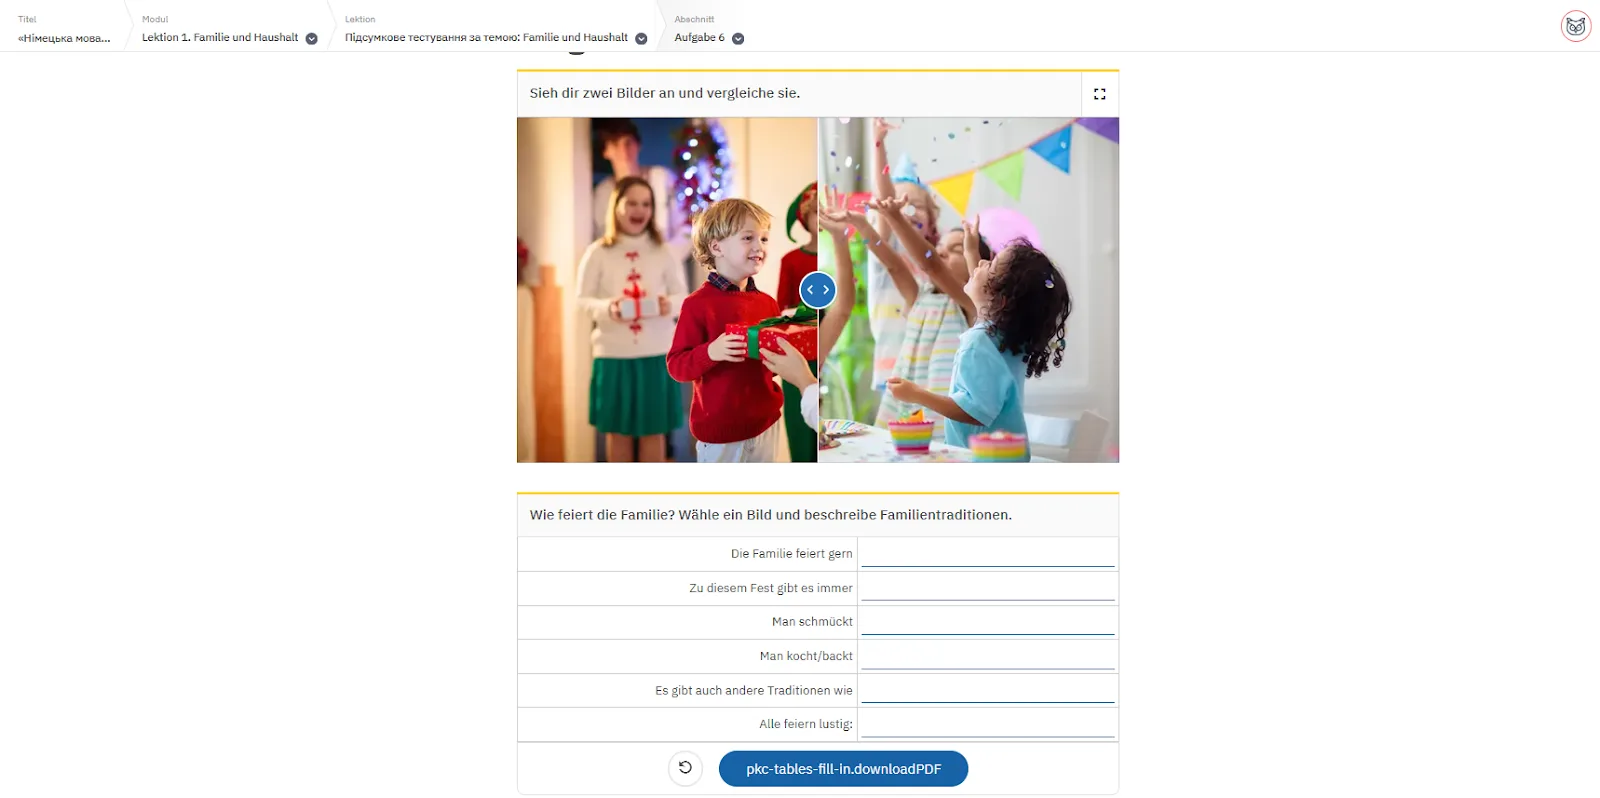Select the Christmas gift picture on the left

point(667,290)
